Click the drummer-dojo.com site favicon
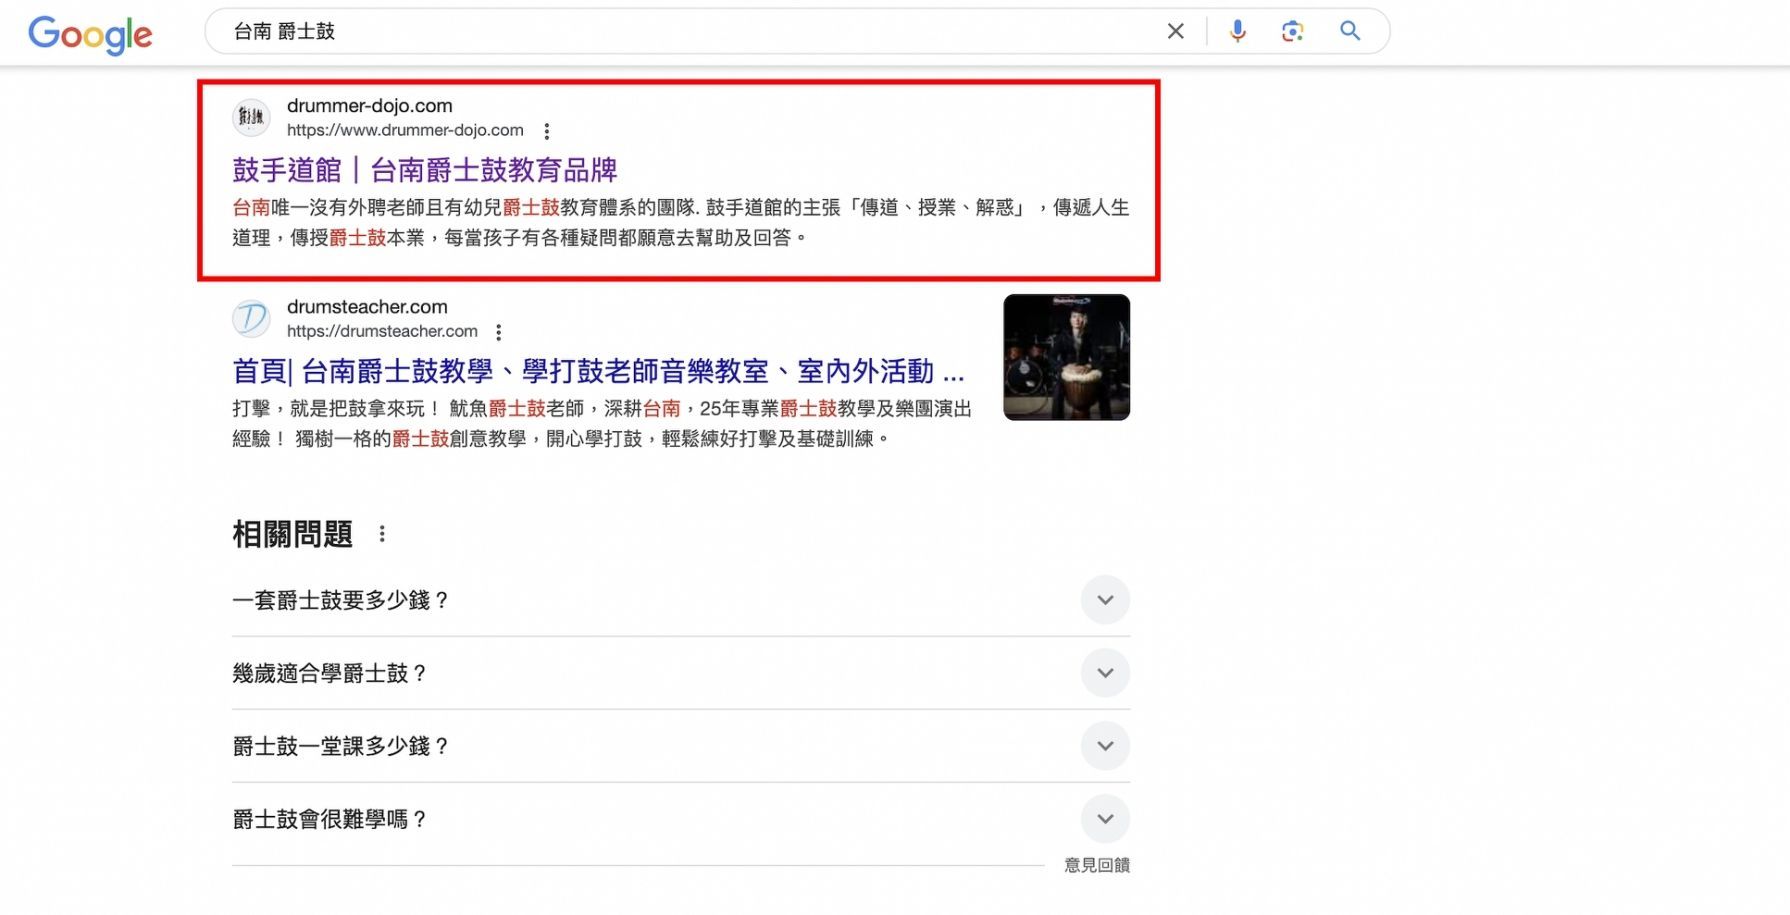The height and width of the screenshot is (915, 1790). pos(251,117)
